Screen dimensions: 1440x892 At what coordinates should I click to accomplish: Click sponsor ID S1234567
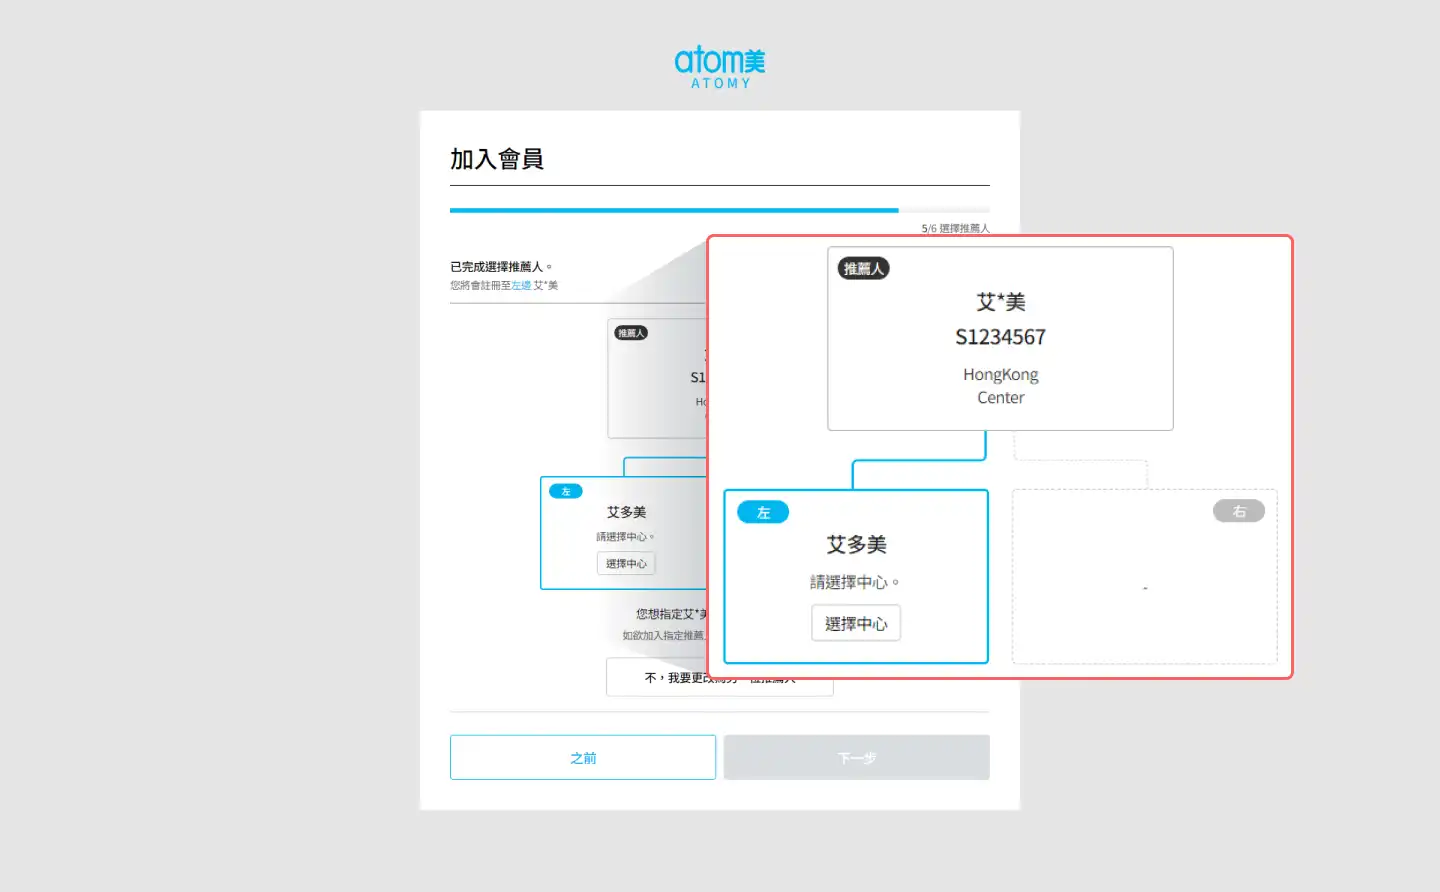click(x=1000, y=337)
